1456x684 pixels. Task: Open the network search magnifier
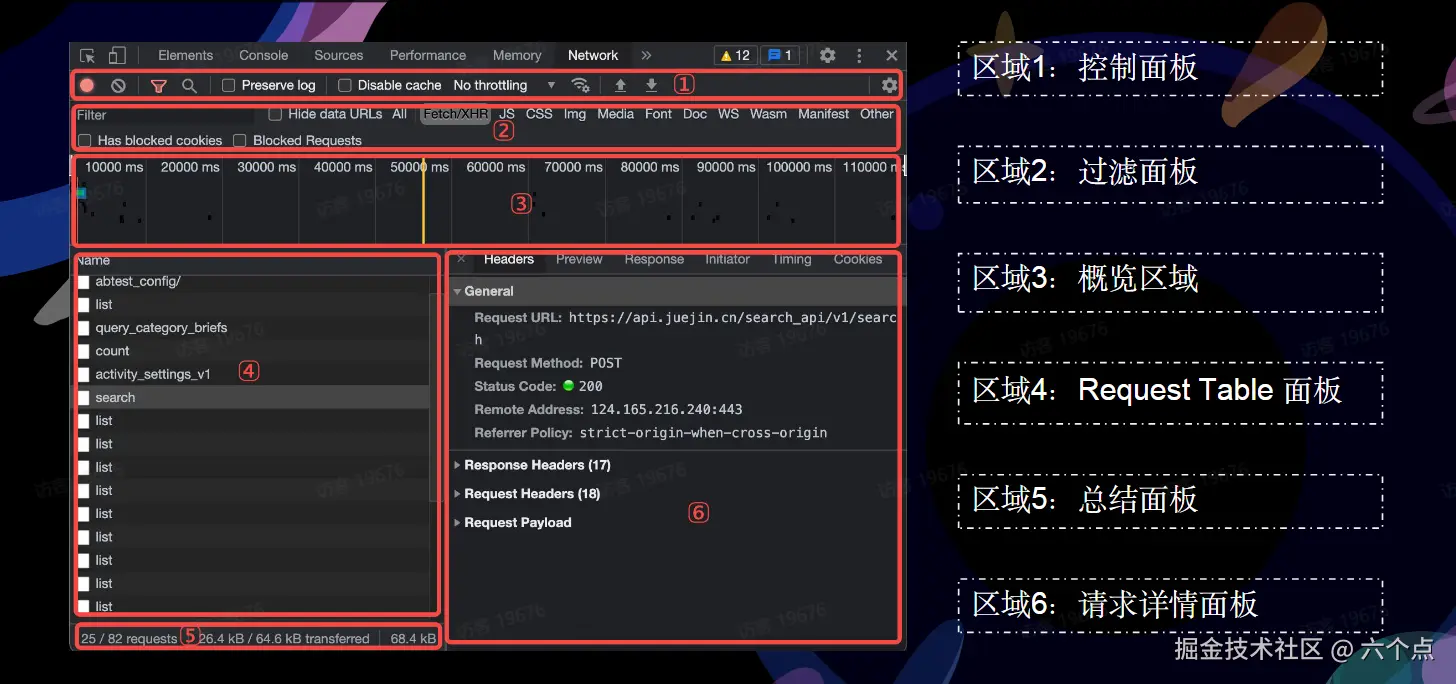click(189, 86)
